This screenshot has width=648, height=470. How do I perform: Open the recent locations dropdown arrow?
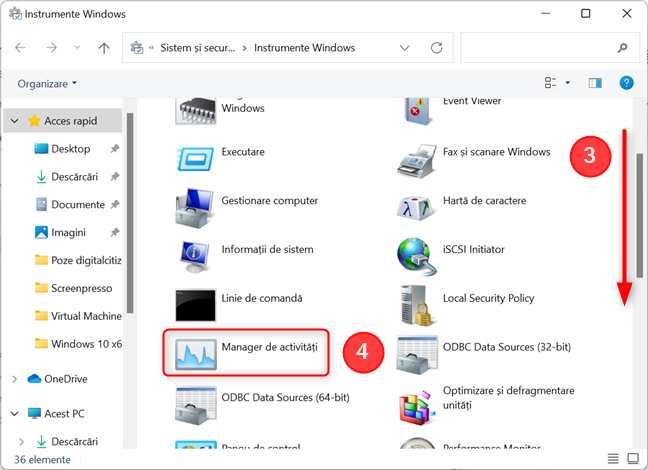tap(77, 48)
